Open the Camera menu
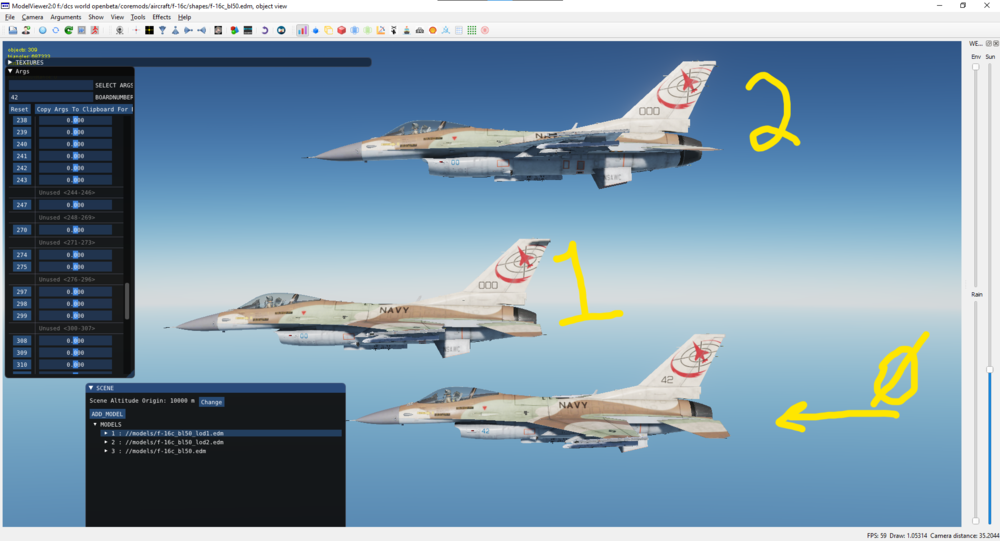Viewport: 1000px width, 541px height. [32, 17]
